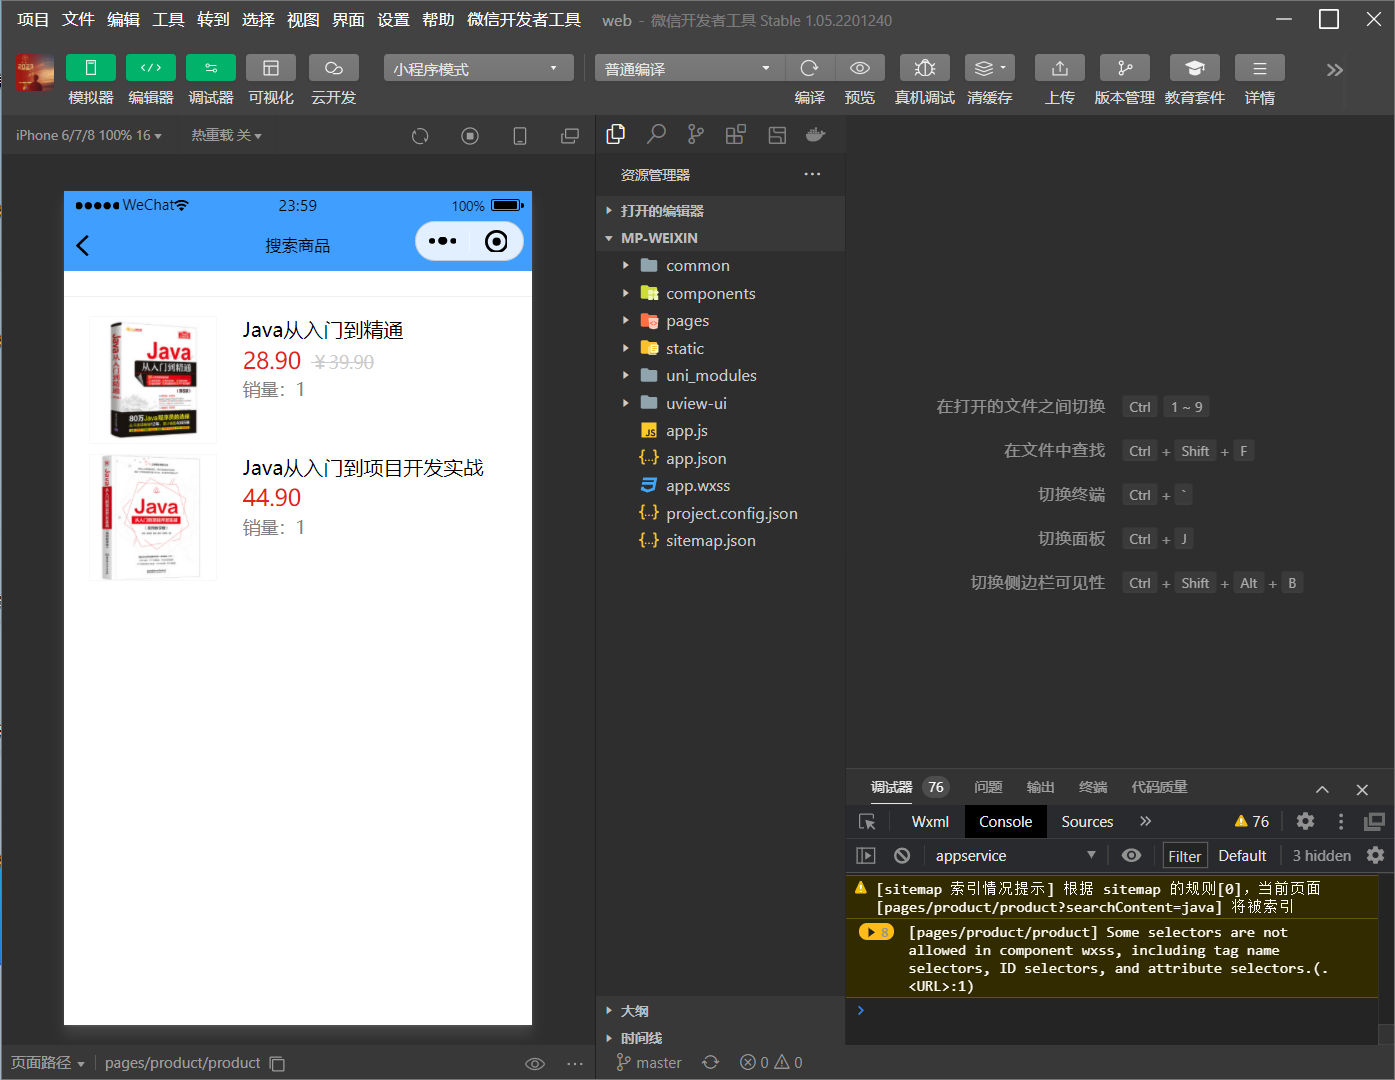1395x1080 pixels.
Task: Switch to the 问题 panel tab
Action: (988, 787)
